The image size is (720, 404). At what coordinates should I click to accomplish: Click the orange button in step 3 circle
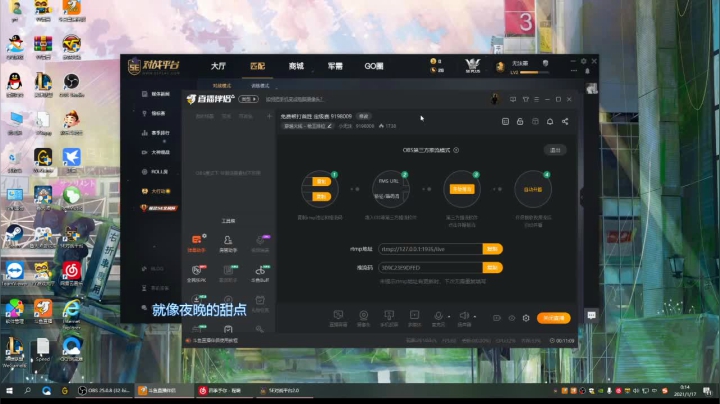click(462, 189)
